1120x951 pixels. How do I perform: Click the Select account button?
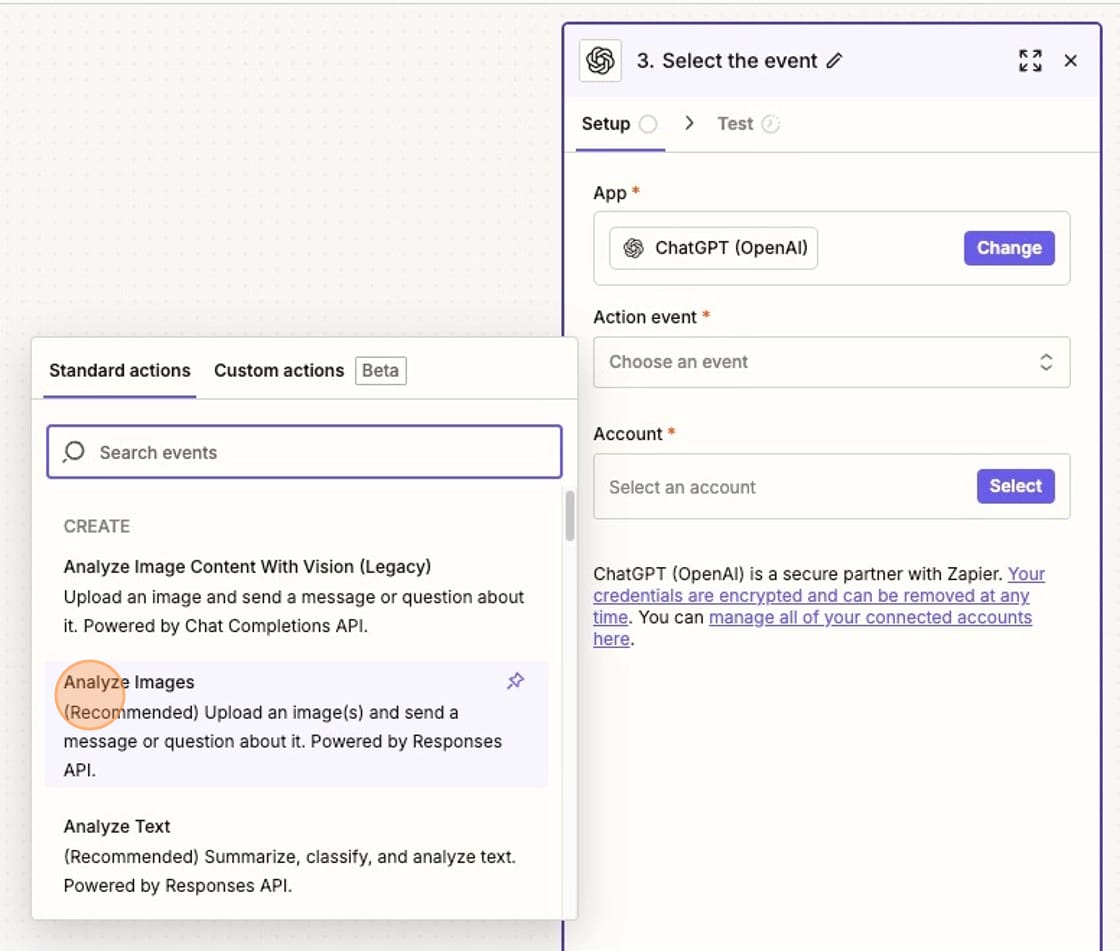(1015, 487)
